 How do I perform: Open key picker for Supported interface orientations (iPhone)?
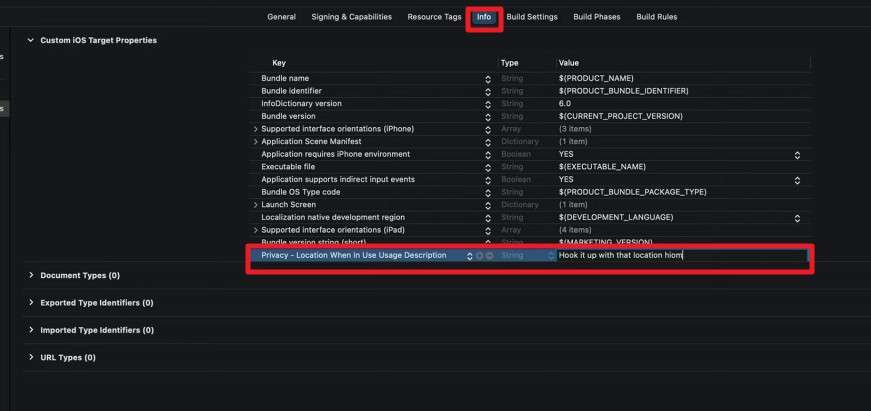[488, 129]
